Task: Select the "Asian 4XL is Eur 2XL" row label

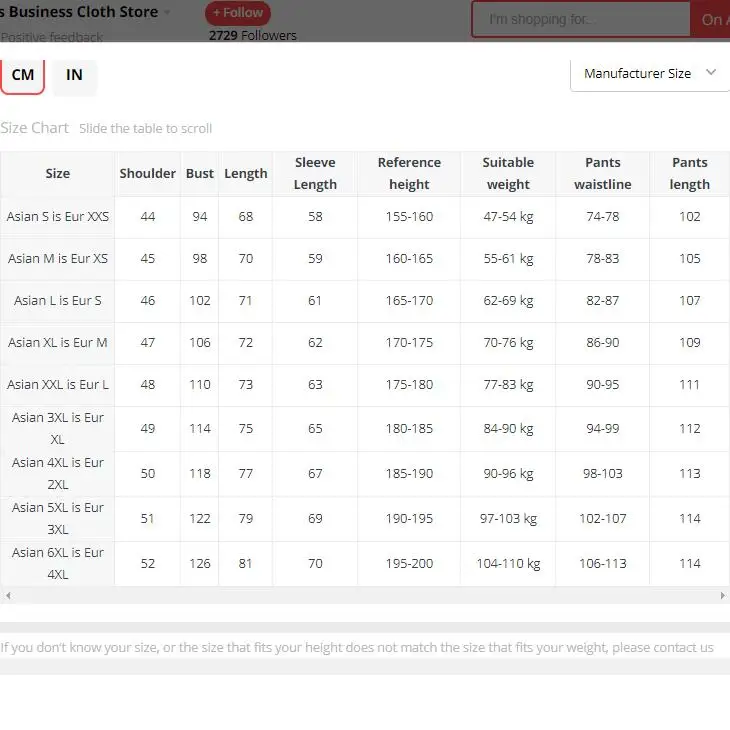Action: coord(58,473)
